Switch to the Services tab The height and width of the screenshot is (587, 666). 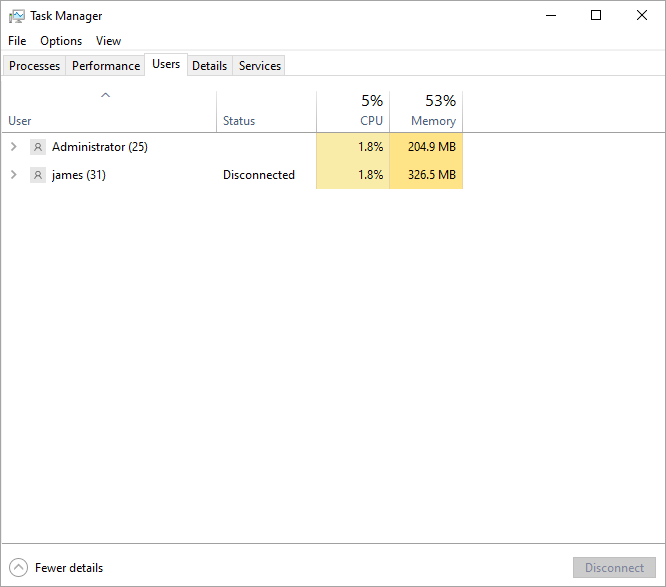pos(260,66)
